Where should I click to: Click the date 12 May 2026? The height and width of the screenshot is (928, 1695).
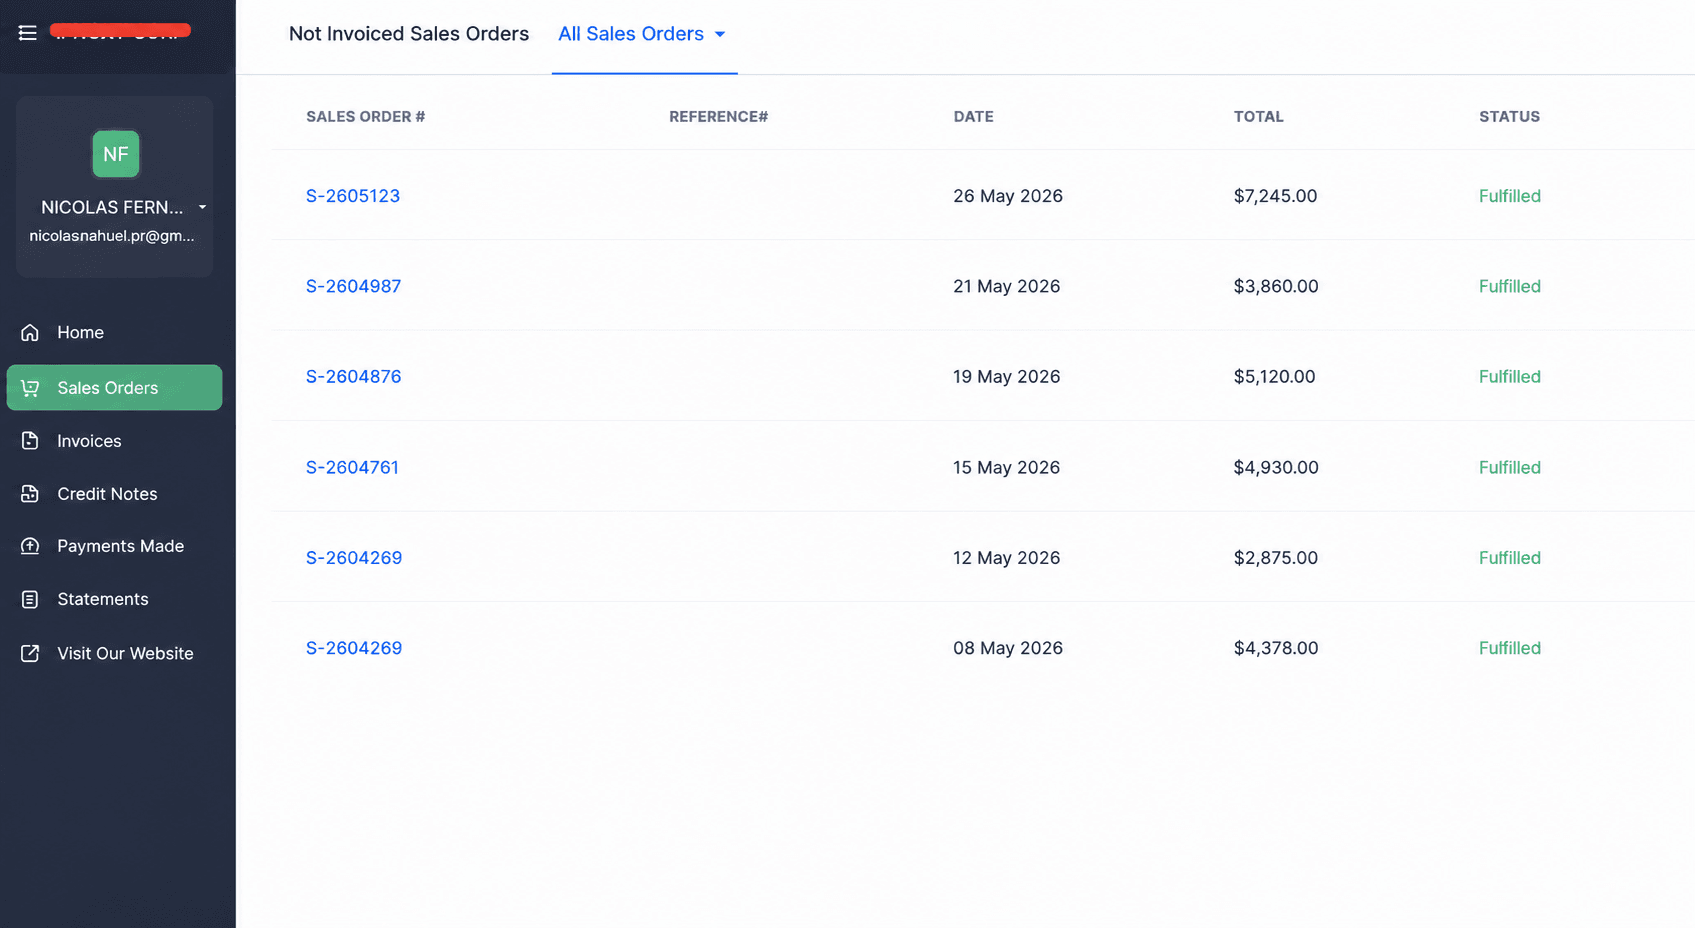pos(1007,558)
